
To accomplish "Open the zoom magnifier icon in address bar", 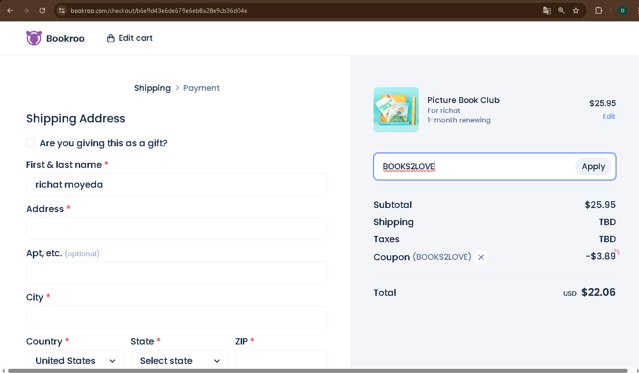I will (561, 11).
